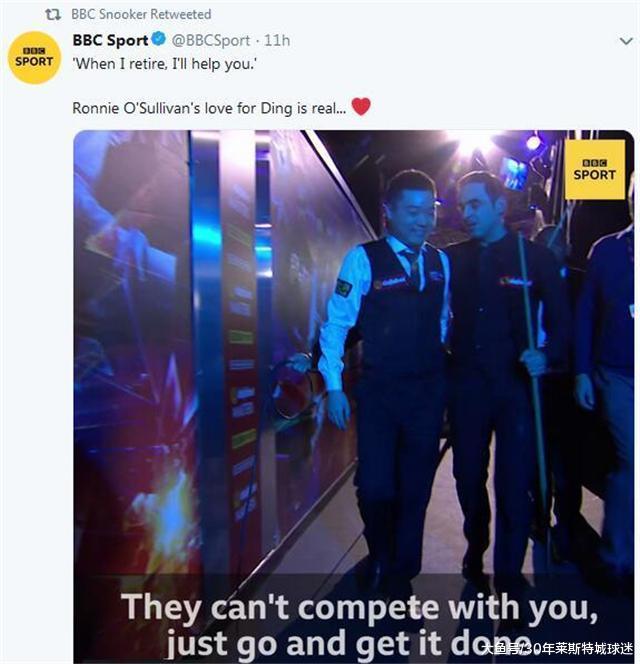The height and width of the screenshot is (664, 640).
Task: Click the video subtitle caption text
Action: (x=360, y=625)
